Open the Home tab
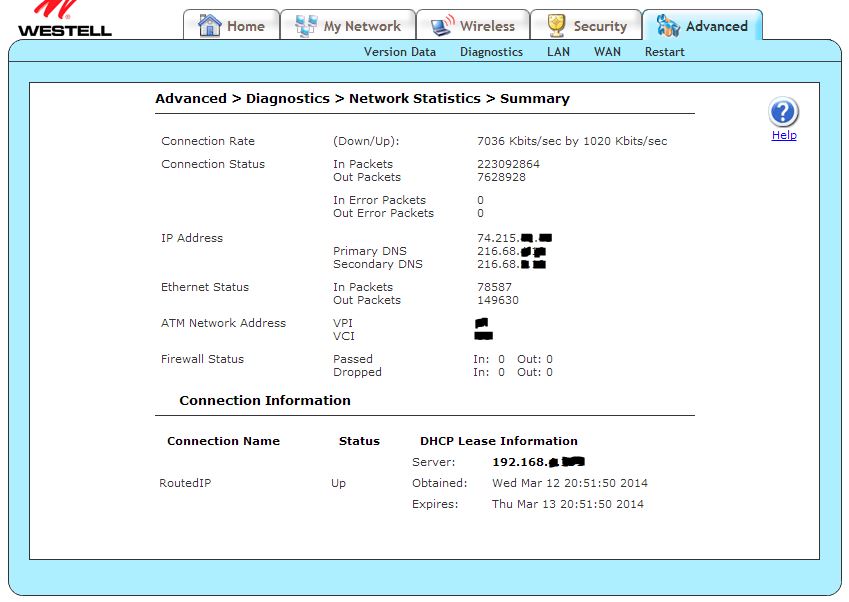 click(x=231, y=25)
